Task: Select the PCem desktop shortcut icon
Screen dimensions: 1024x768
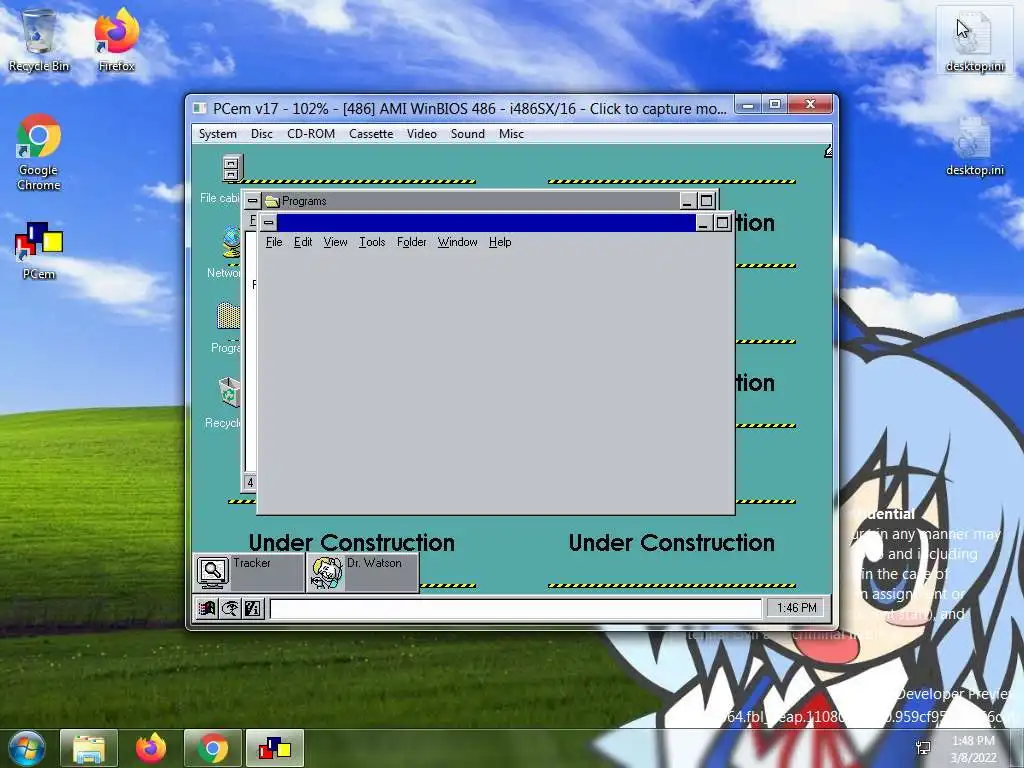Action: (x=39, y=249)
